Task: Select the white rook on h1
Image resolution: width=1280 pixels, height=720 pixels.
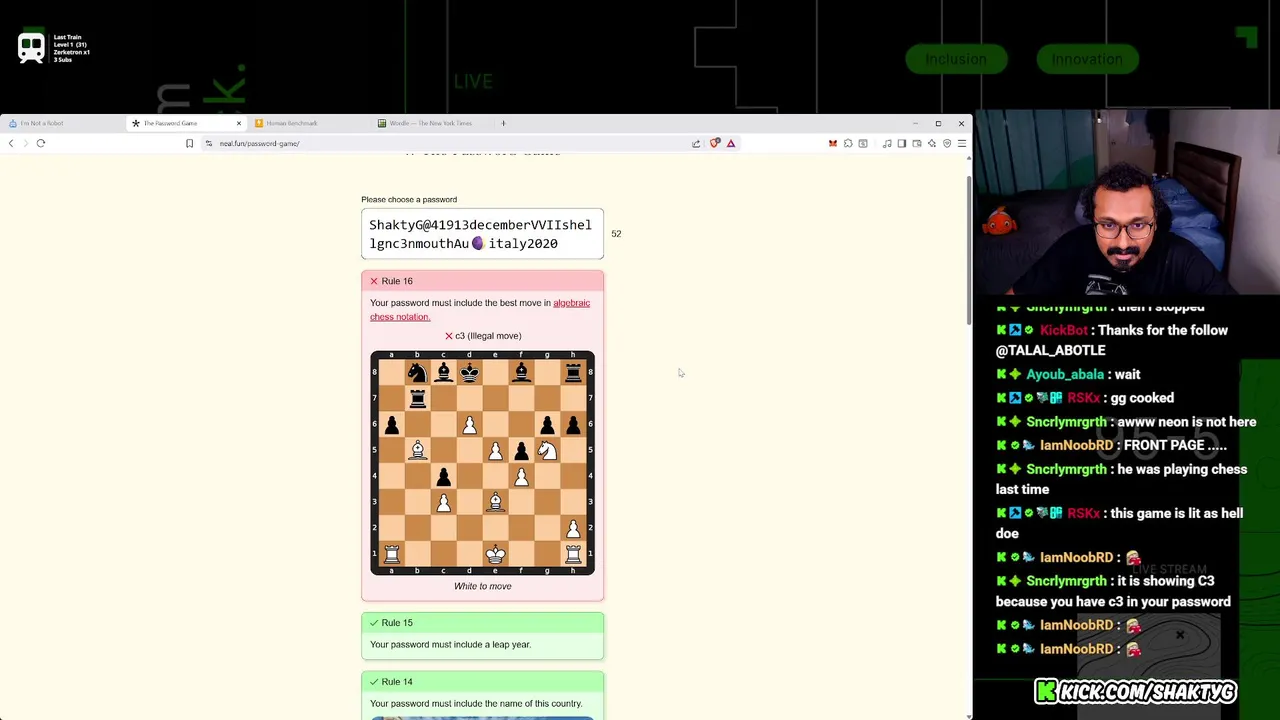Action: point(573,553)
